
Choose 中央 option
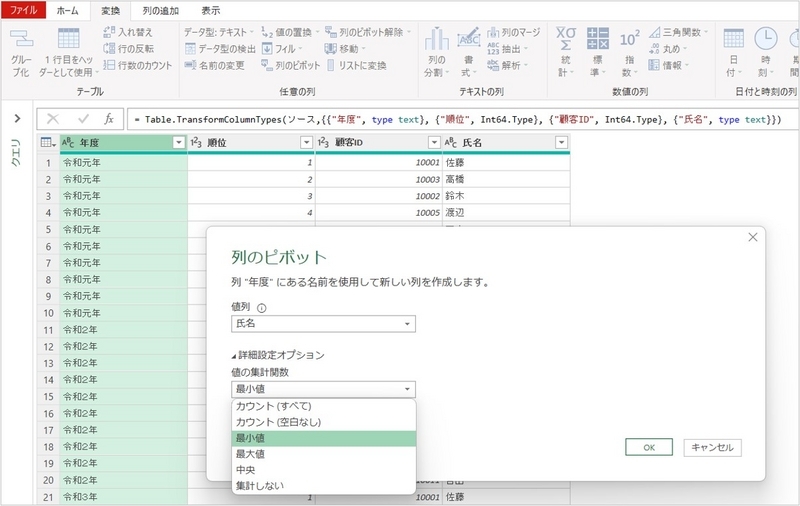[324, 470]
